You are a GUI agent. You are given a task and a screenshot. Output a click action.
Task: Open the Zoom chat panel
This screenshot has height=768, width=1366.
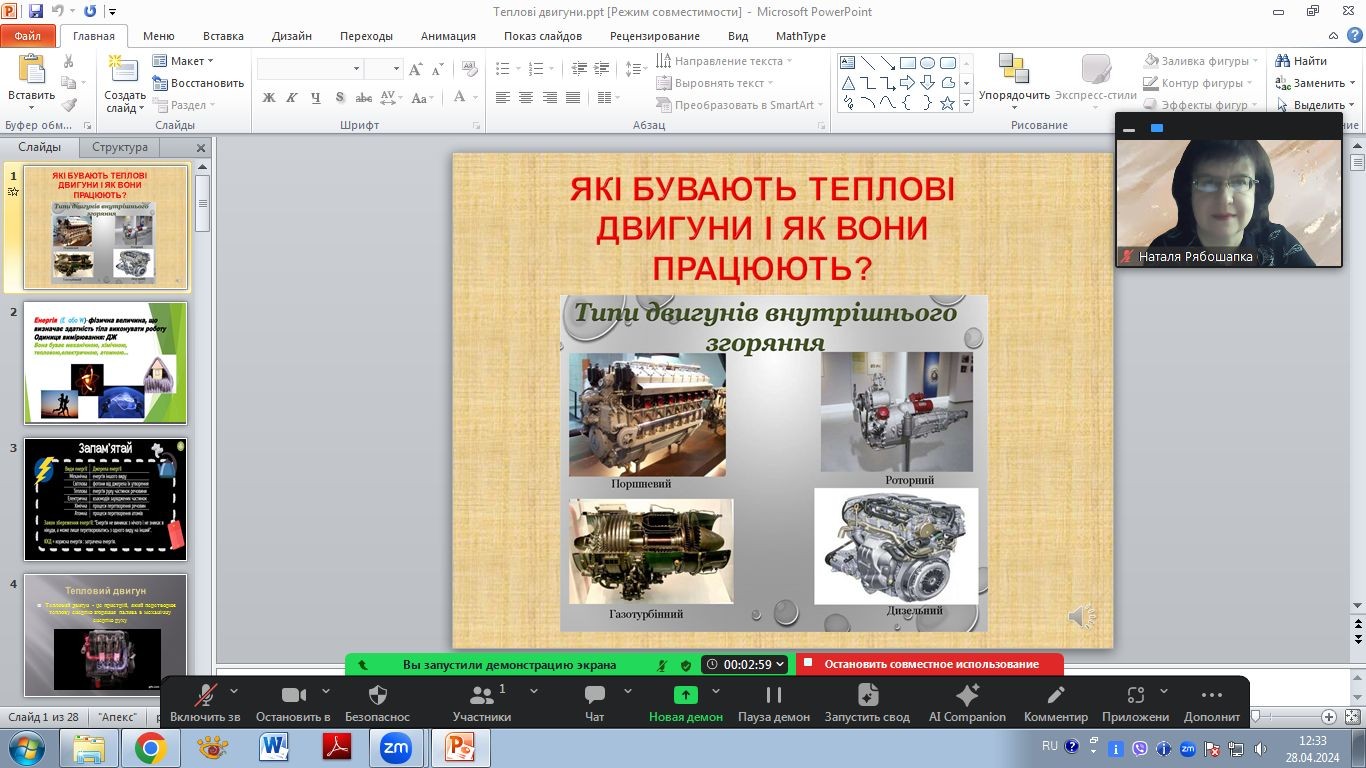click(x=594, y=696)
